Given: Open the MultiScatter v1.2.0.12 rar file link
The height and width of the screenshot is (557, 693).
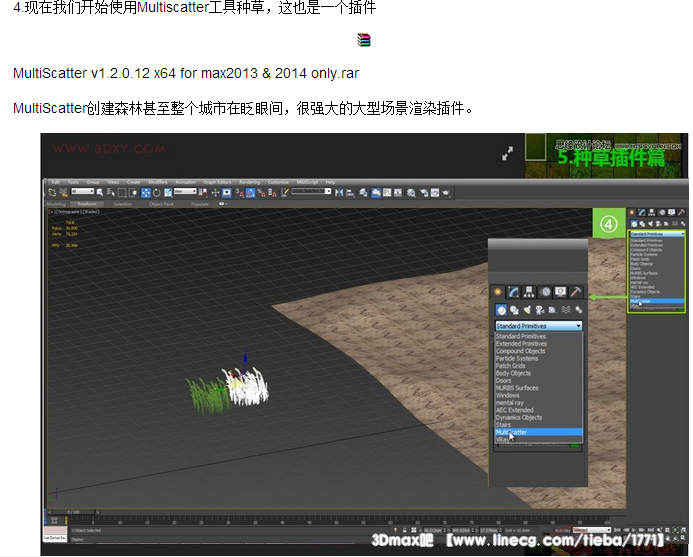Looking at the screenshot, I should (x=186, y=74).
